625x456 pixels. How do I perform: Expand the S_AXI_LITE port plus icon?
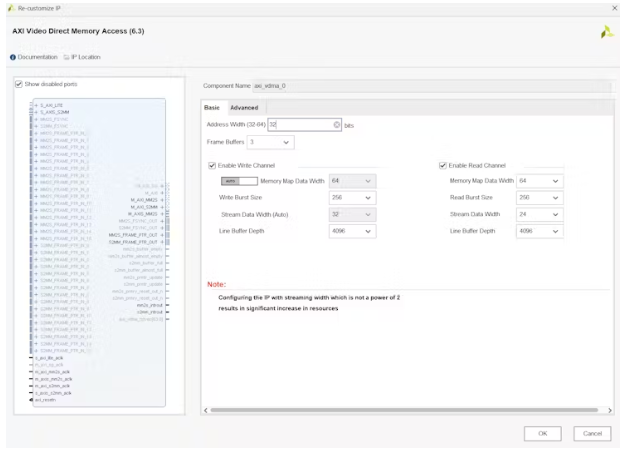point(35,105)
